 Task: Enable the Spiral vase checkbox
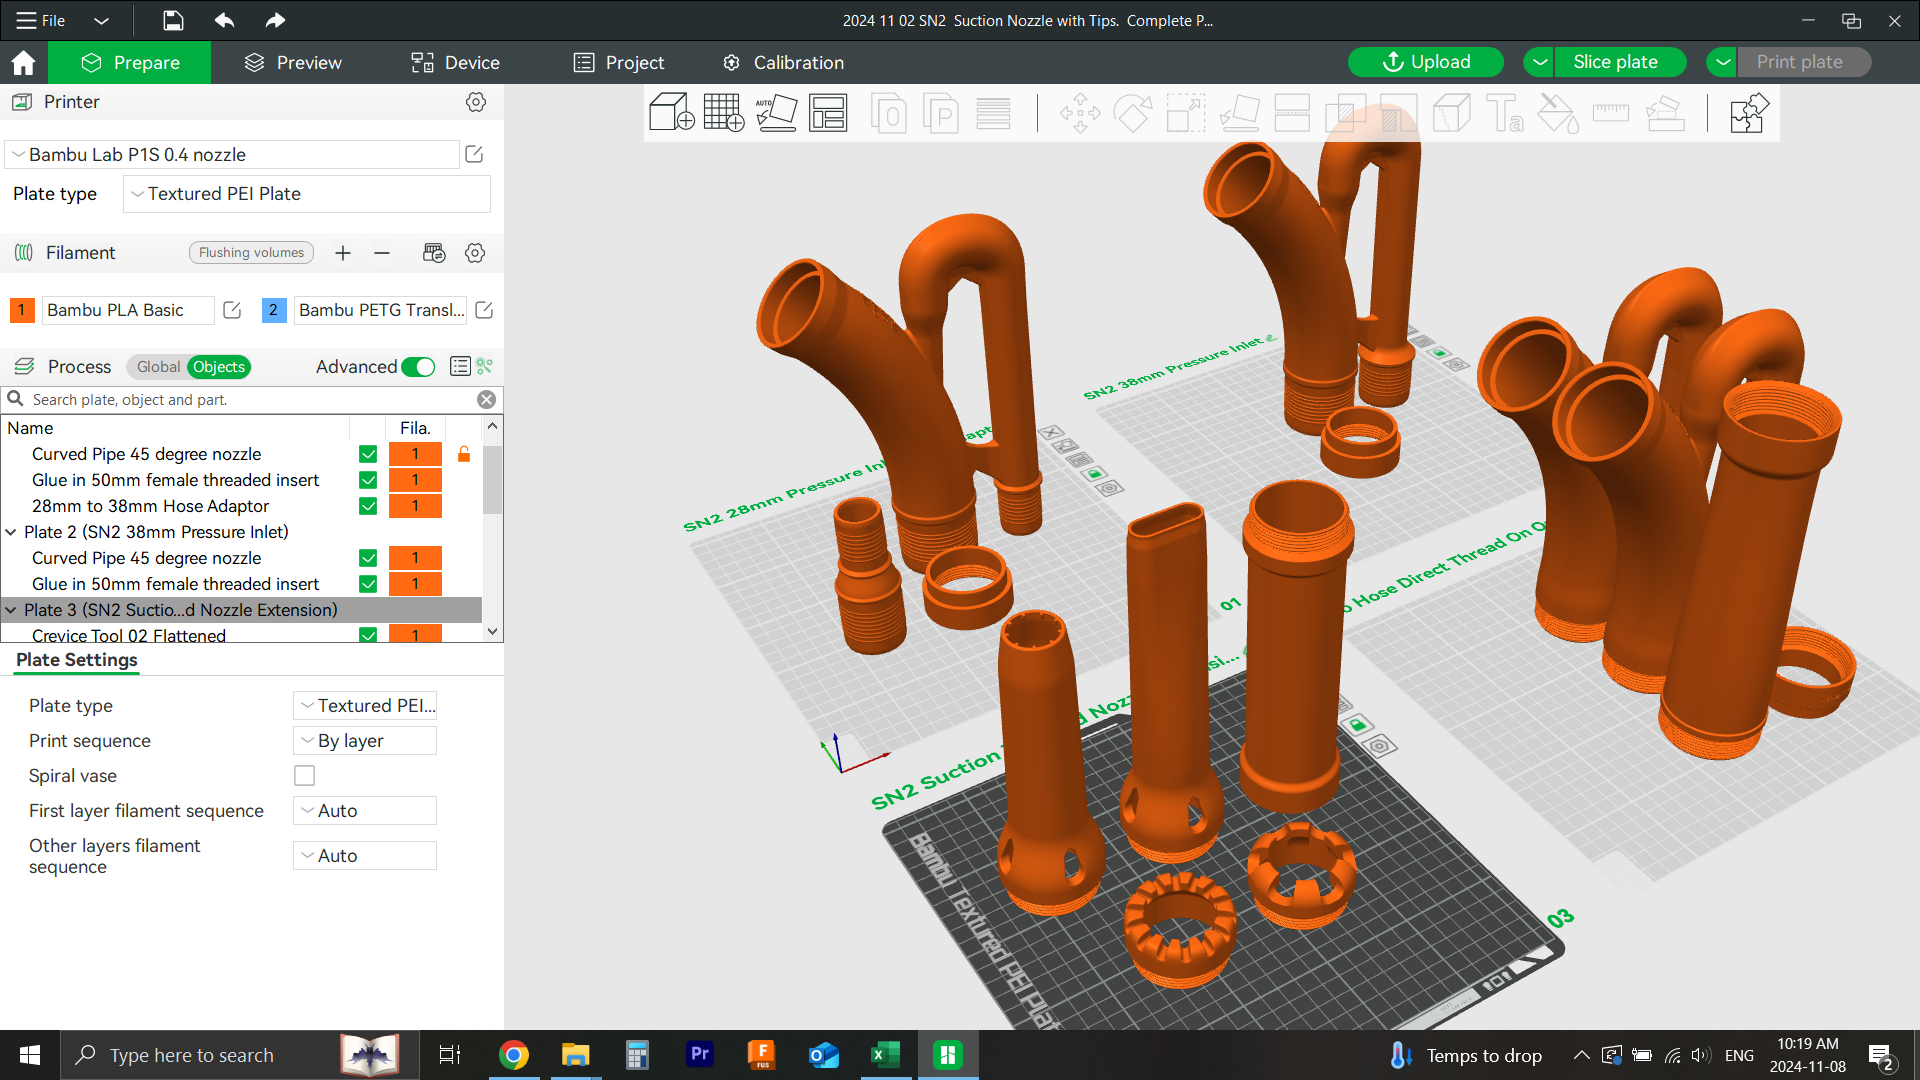click(x=304, y=775)
